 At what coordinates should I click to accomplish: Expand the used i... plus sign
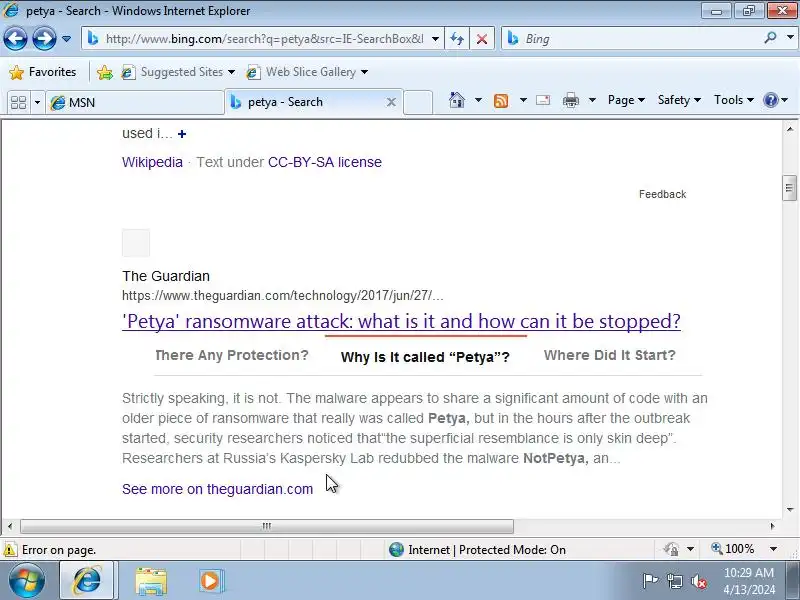[x=182, y=134]
